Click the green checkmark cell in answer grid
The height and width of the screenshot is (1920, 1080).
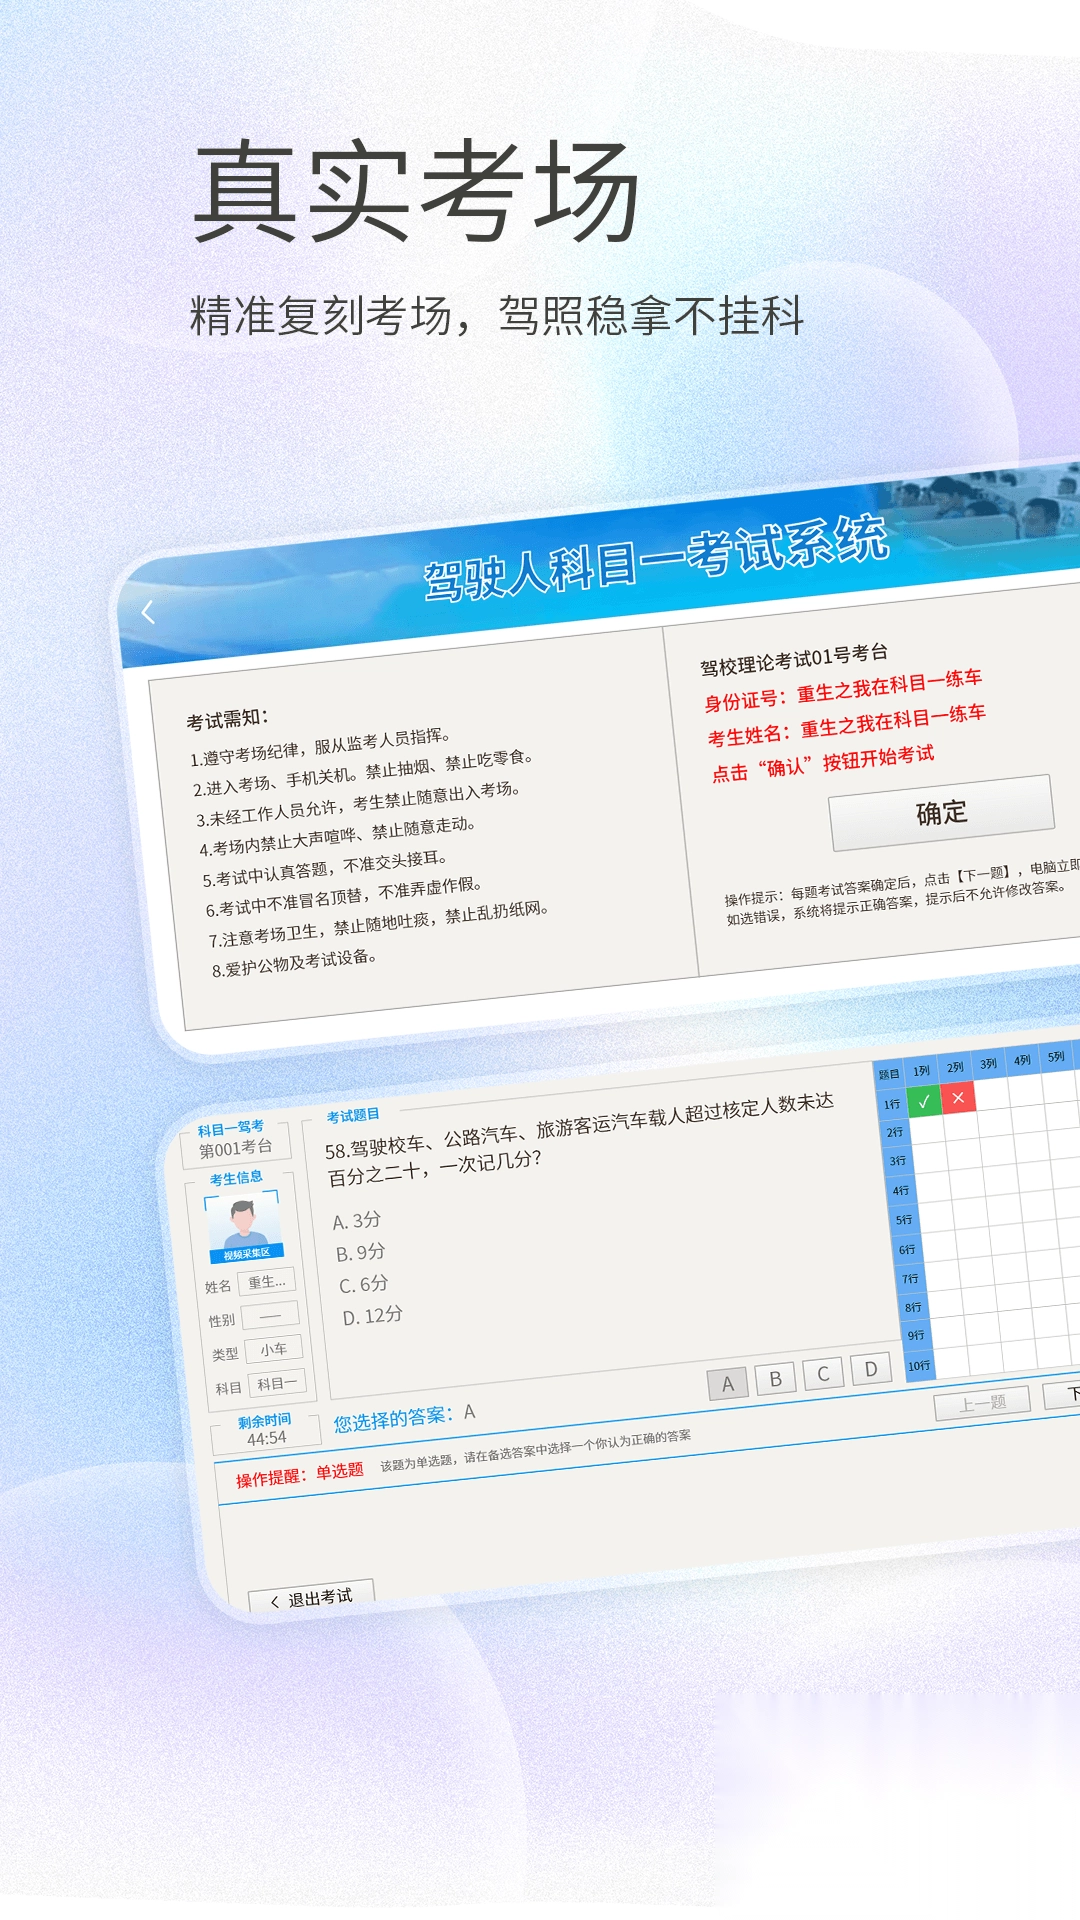pyautogui.click(x=924, y=1101)
